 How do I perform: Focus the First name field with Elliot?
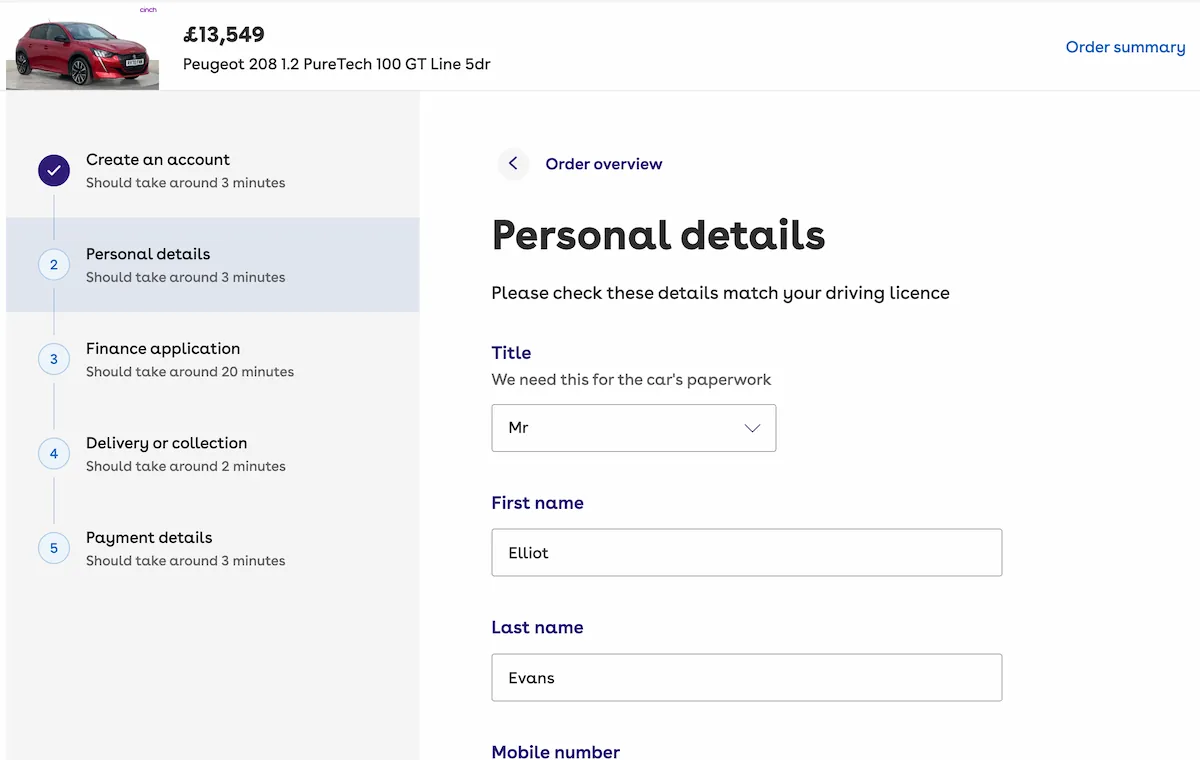click(x=746, y=553)
